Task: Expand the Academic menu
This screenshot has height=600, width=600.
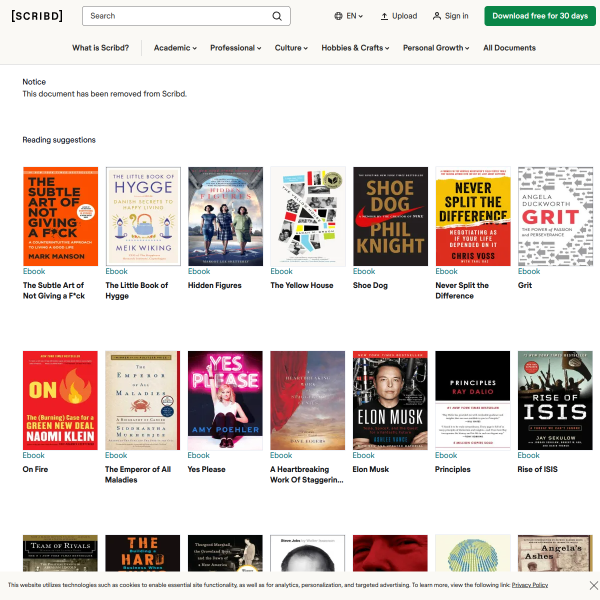Action: [x=175, y=48]
